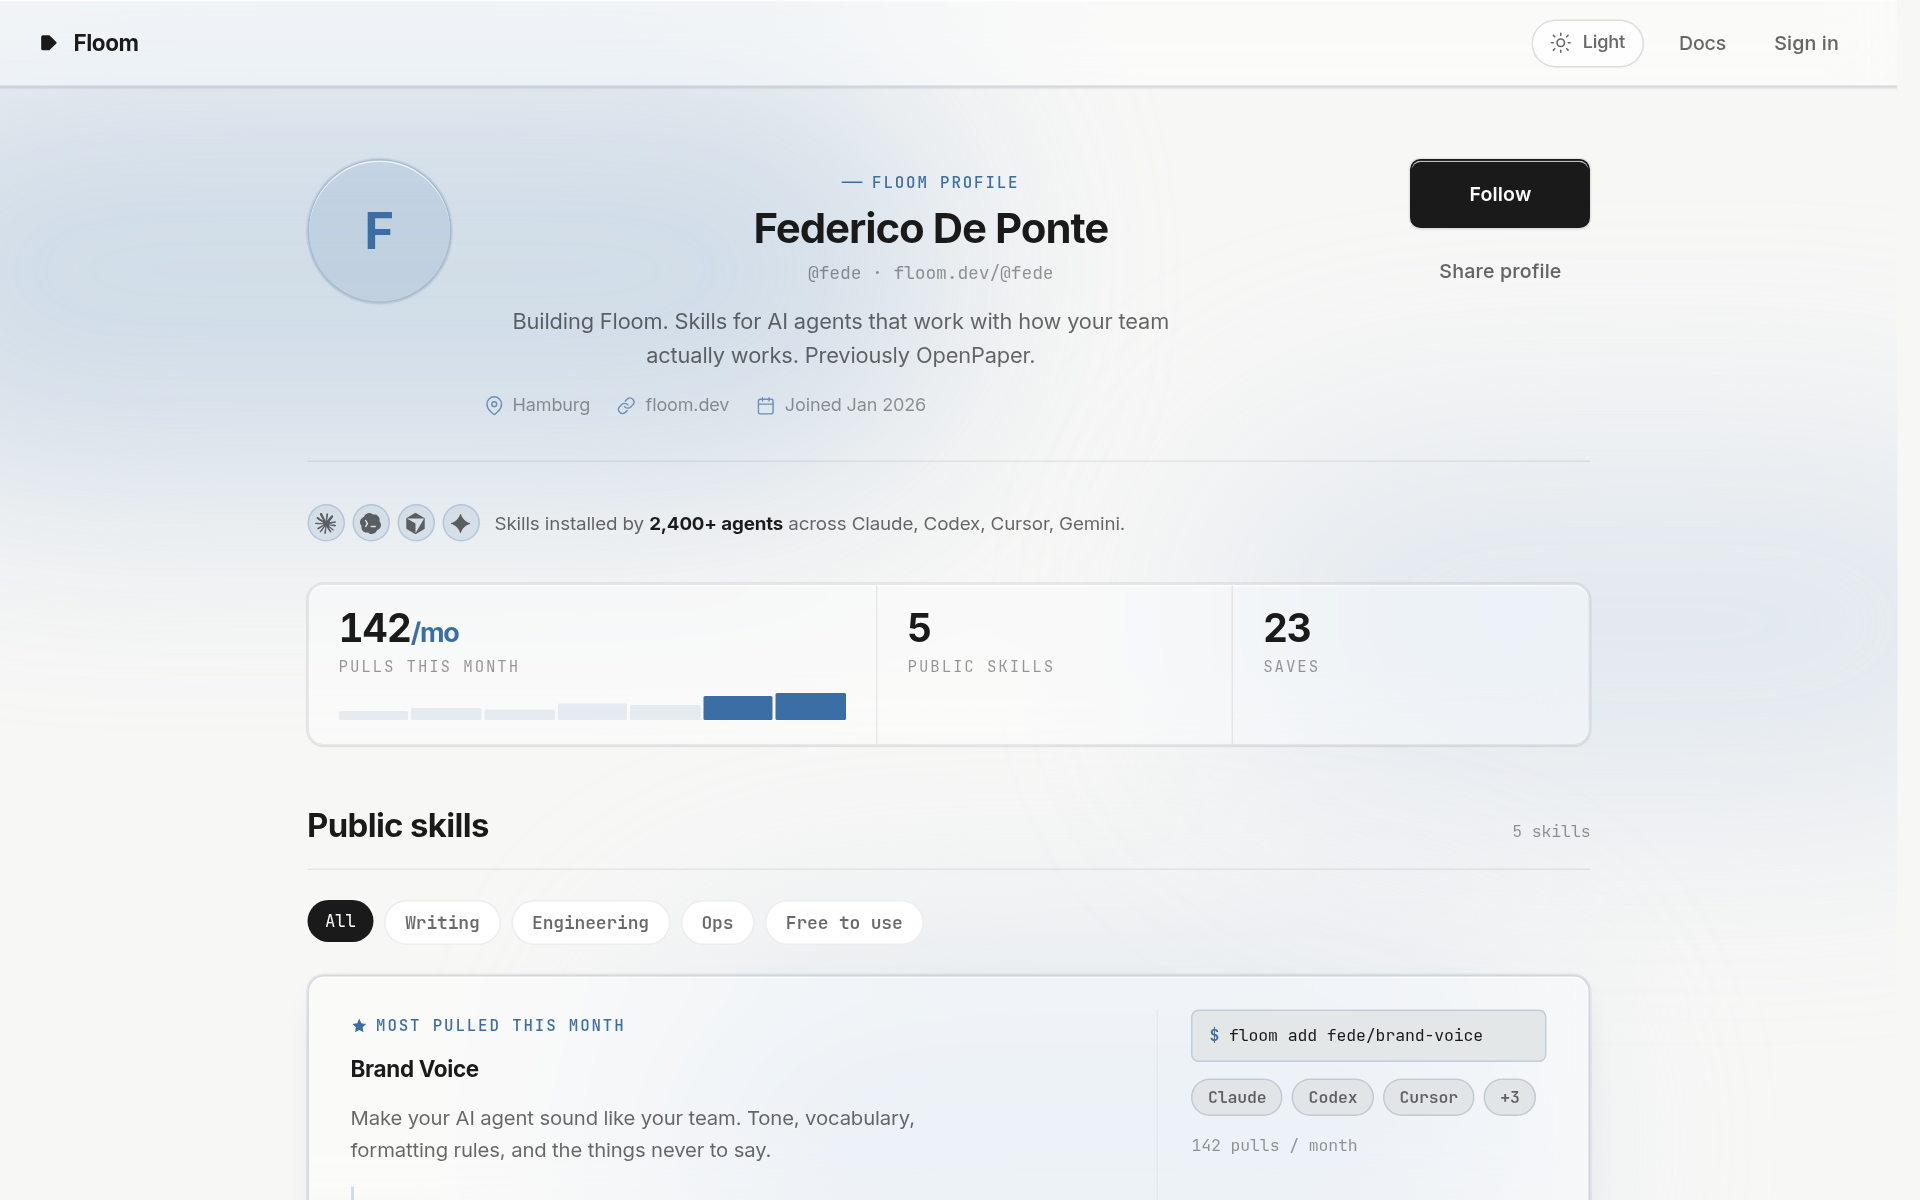Filter skills by Engineering
This screenshot has width=1920, height=1200.
tap(590, 922)
